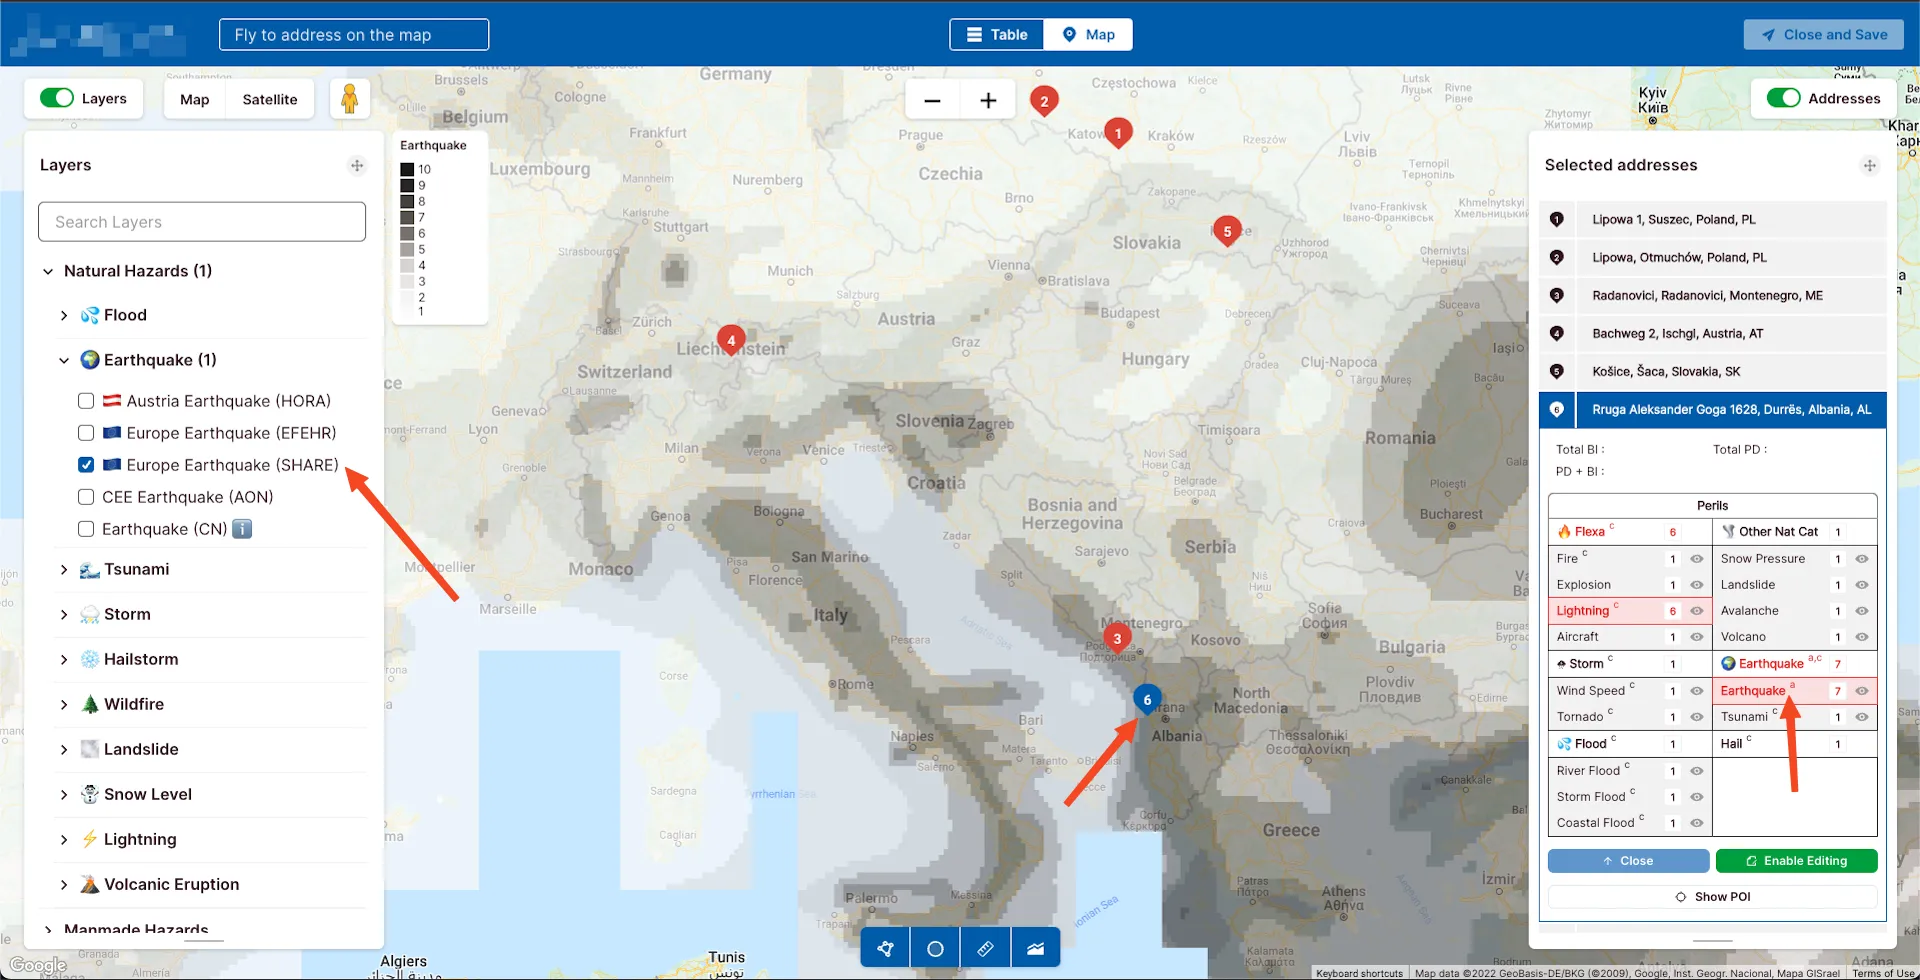Switch to Satellite map mode
Image resolution: width=1920 pixels, height=980 pixels.
coord(269,99)
